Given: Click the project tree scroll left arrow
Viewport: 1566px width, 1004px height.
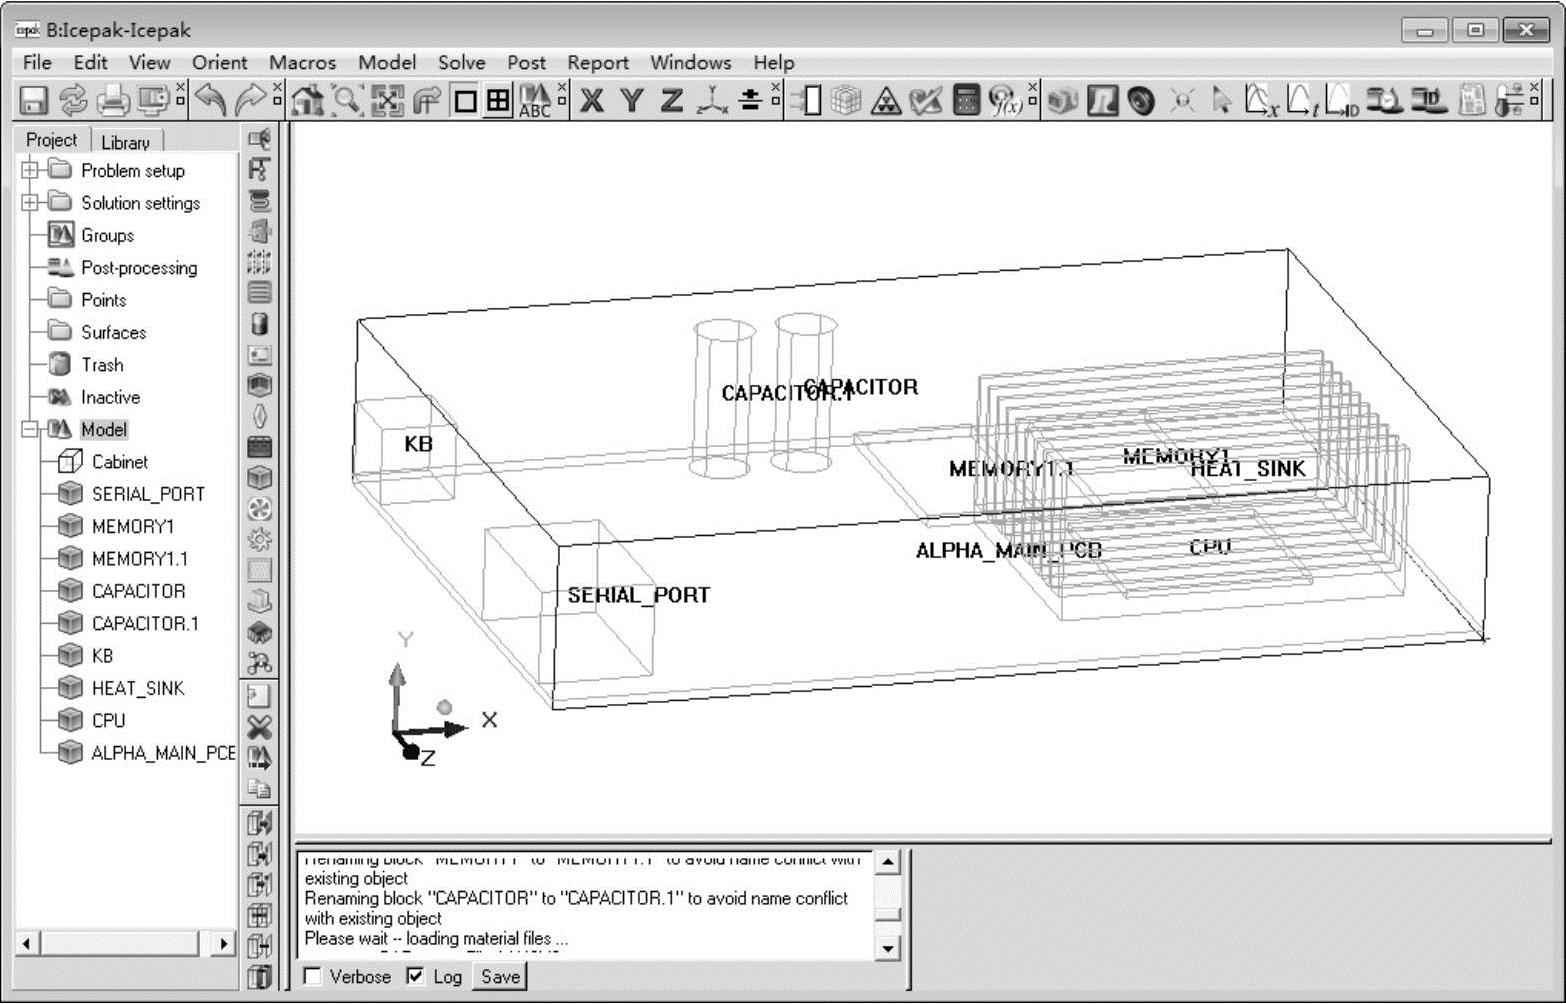Looking at the screenshot, I should [x=26, y=943].
